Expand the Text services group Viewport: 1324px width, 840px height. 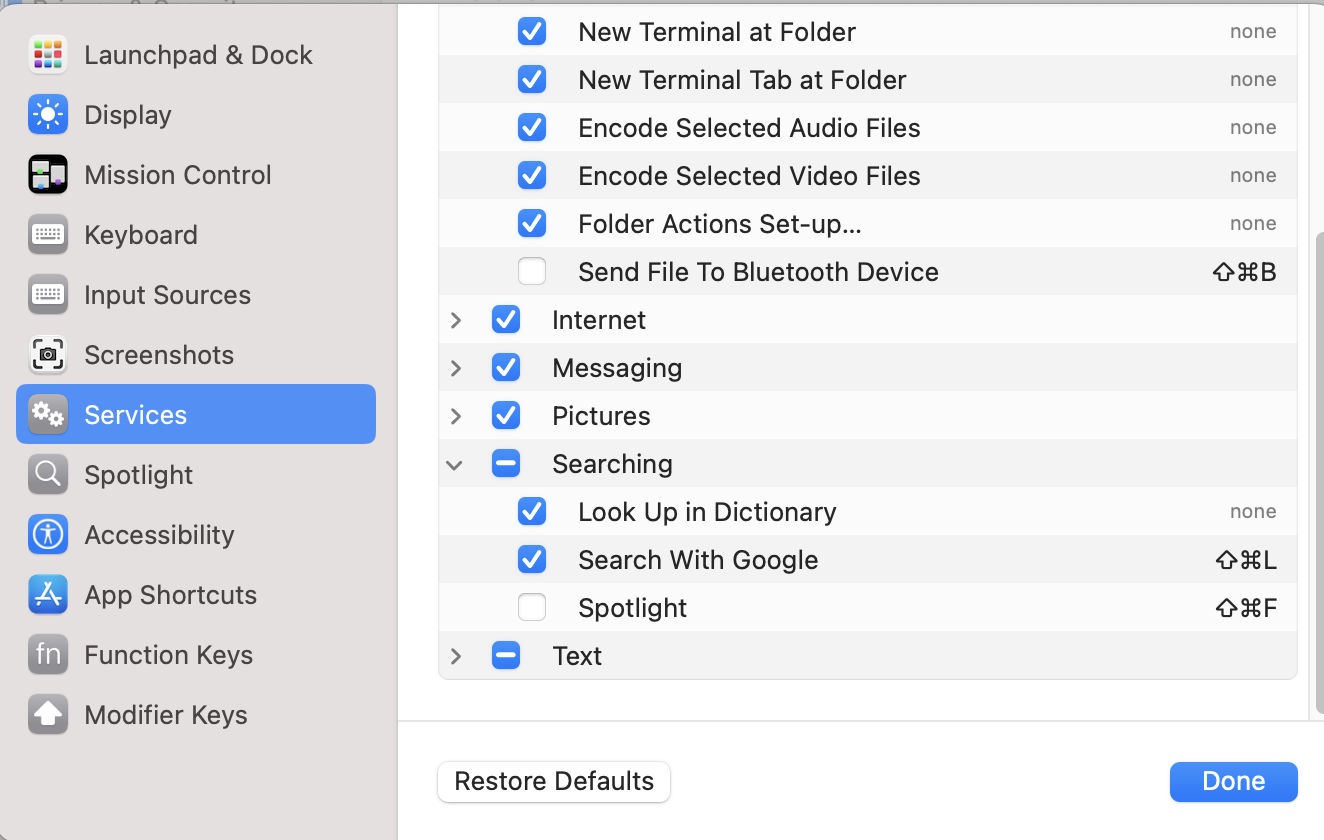pyautogui.click(x=456, y=656)
